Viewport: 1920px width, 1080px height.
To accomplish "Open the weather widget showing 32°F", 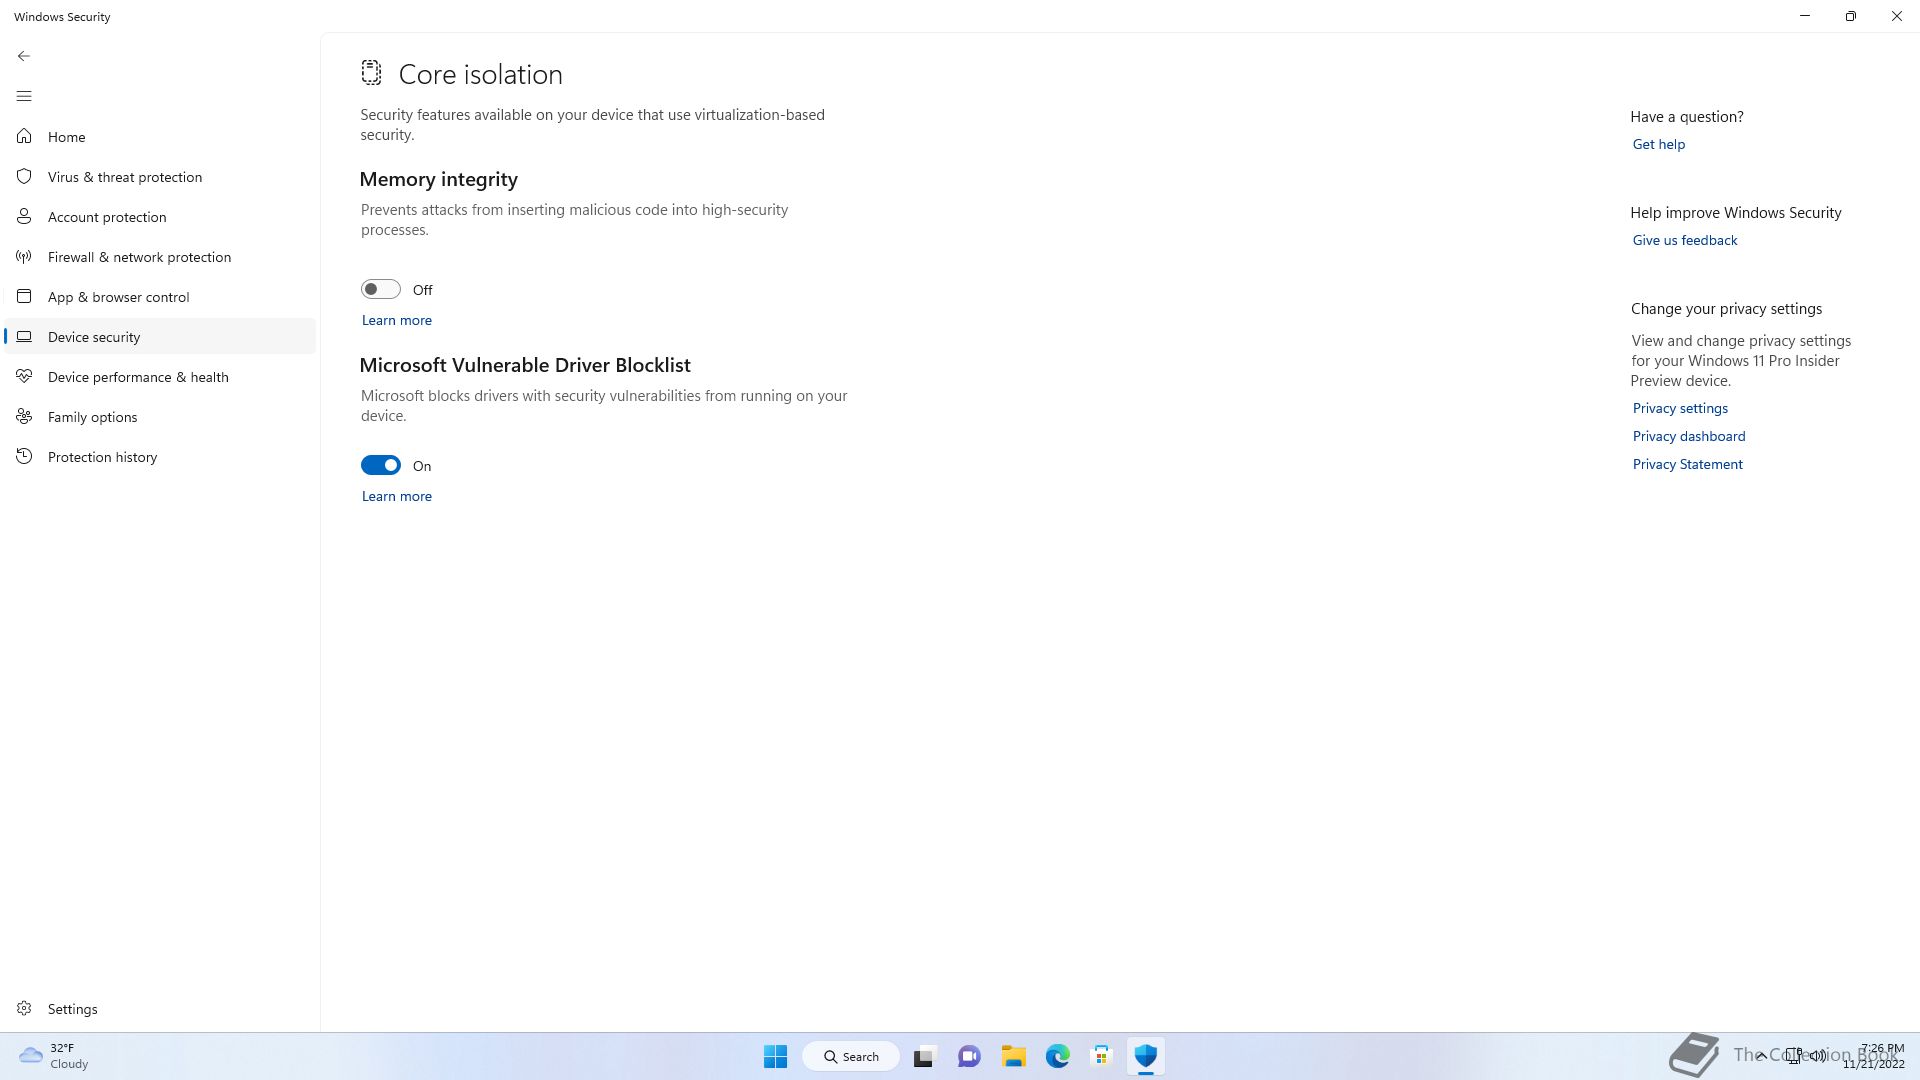I will pyautogui.click(x=55, y=1056).
